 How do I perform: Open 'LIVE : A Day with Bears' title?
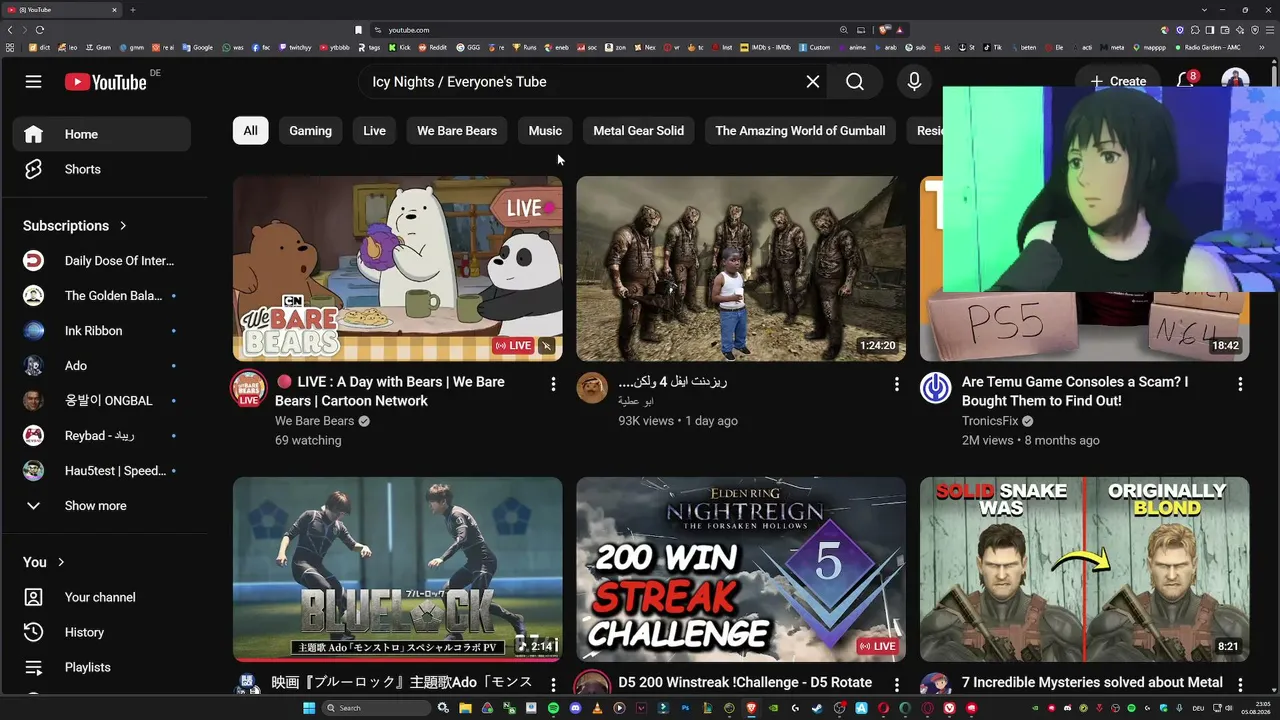click(x=390, y=391)
